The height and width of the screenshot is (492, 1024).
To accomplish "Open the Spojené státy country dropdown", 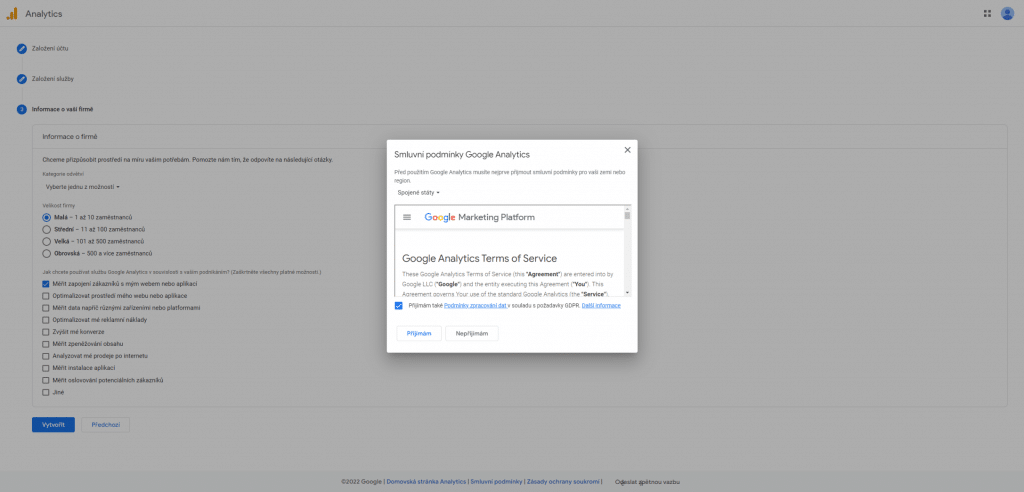I will coord(419,193).
